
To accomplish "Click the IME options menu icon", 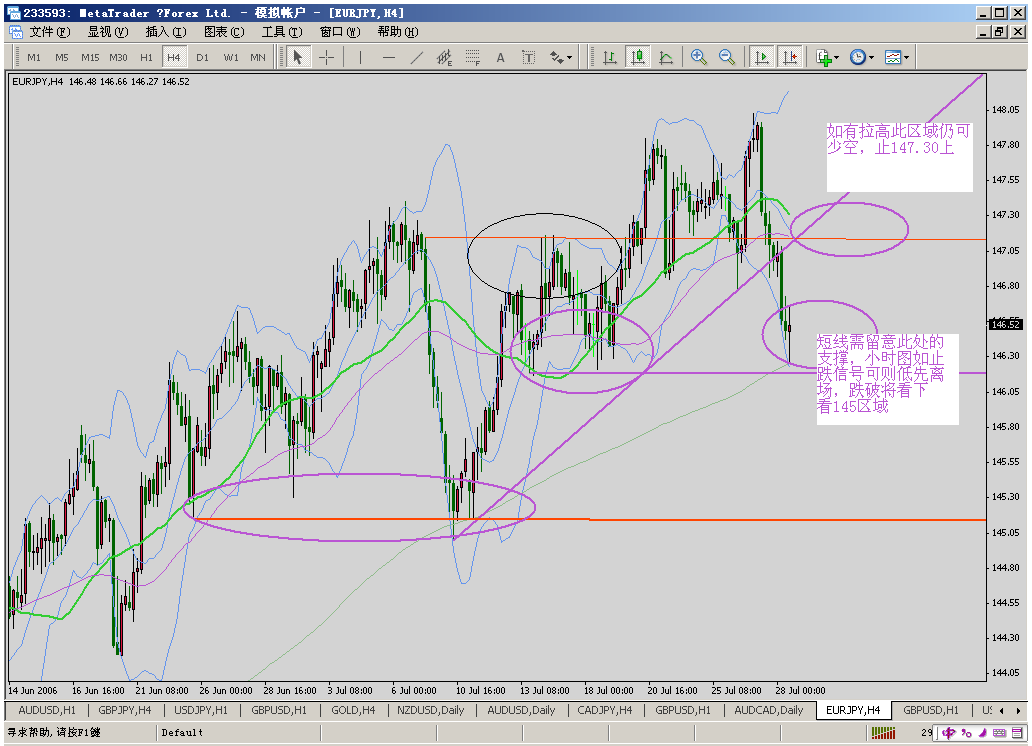I will pyautogui.click(x=1017, y=733).
